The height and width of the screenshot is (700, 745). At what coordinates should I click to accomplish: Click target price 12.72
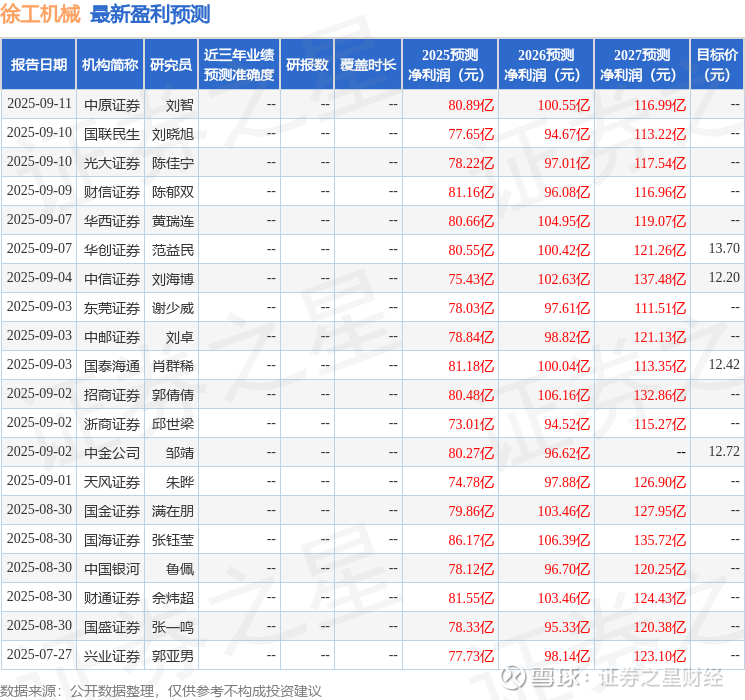pos(724,451)
